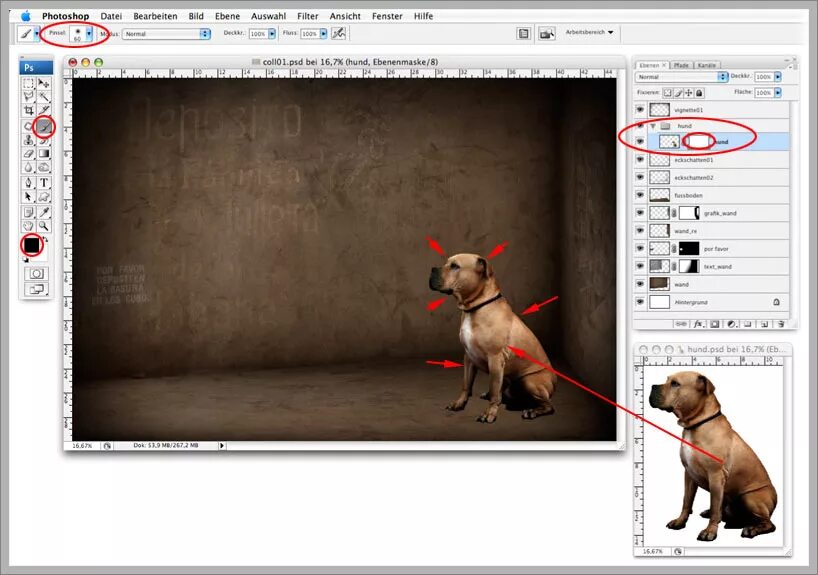
Task: Open the Ebene menu
Action: (227, 16)
